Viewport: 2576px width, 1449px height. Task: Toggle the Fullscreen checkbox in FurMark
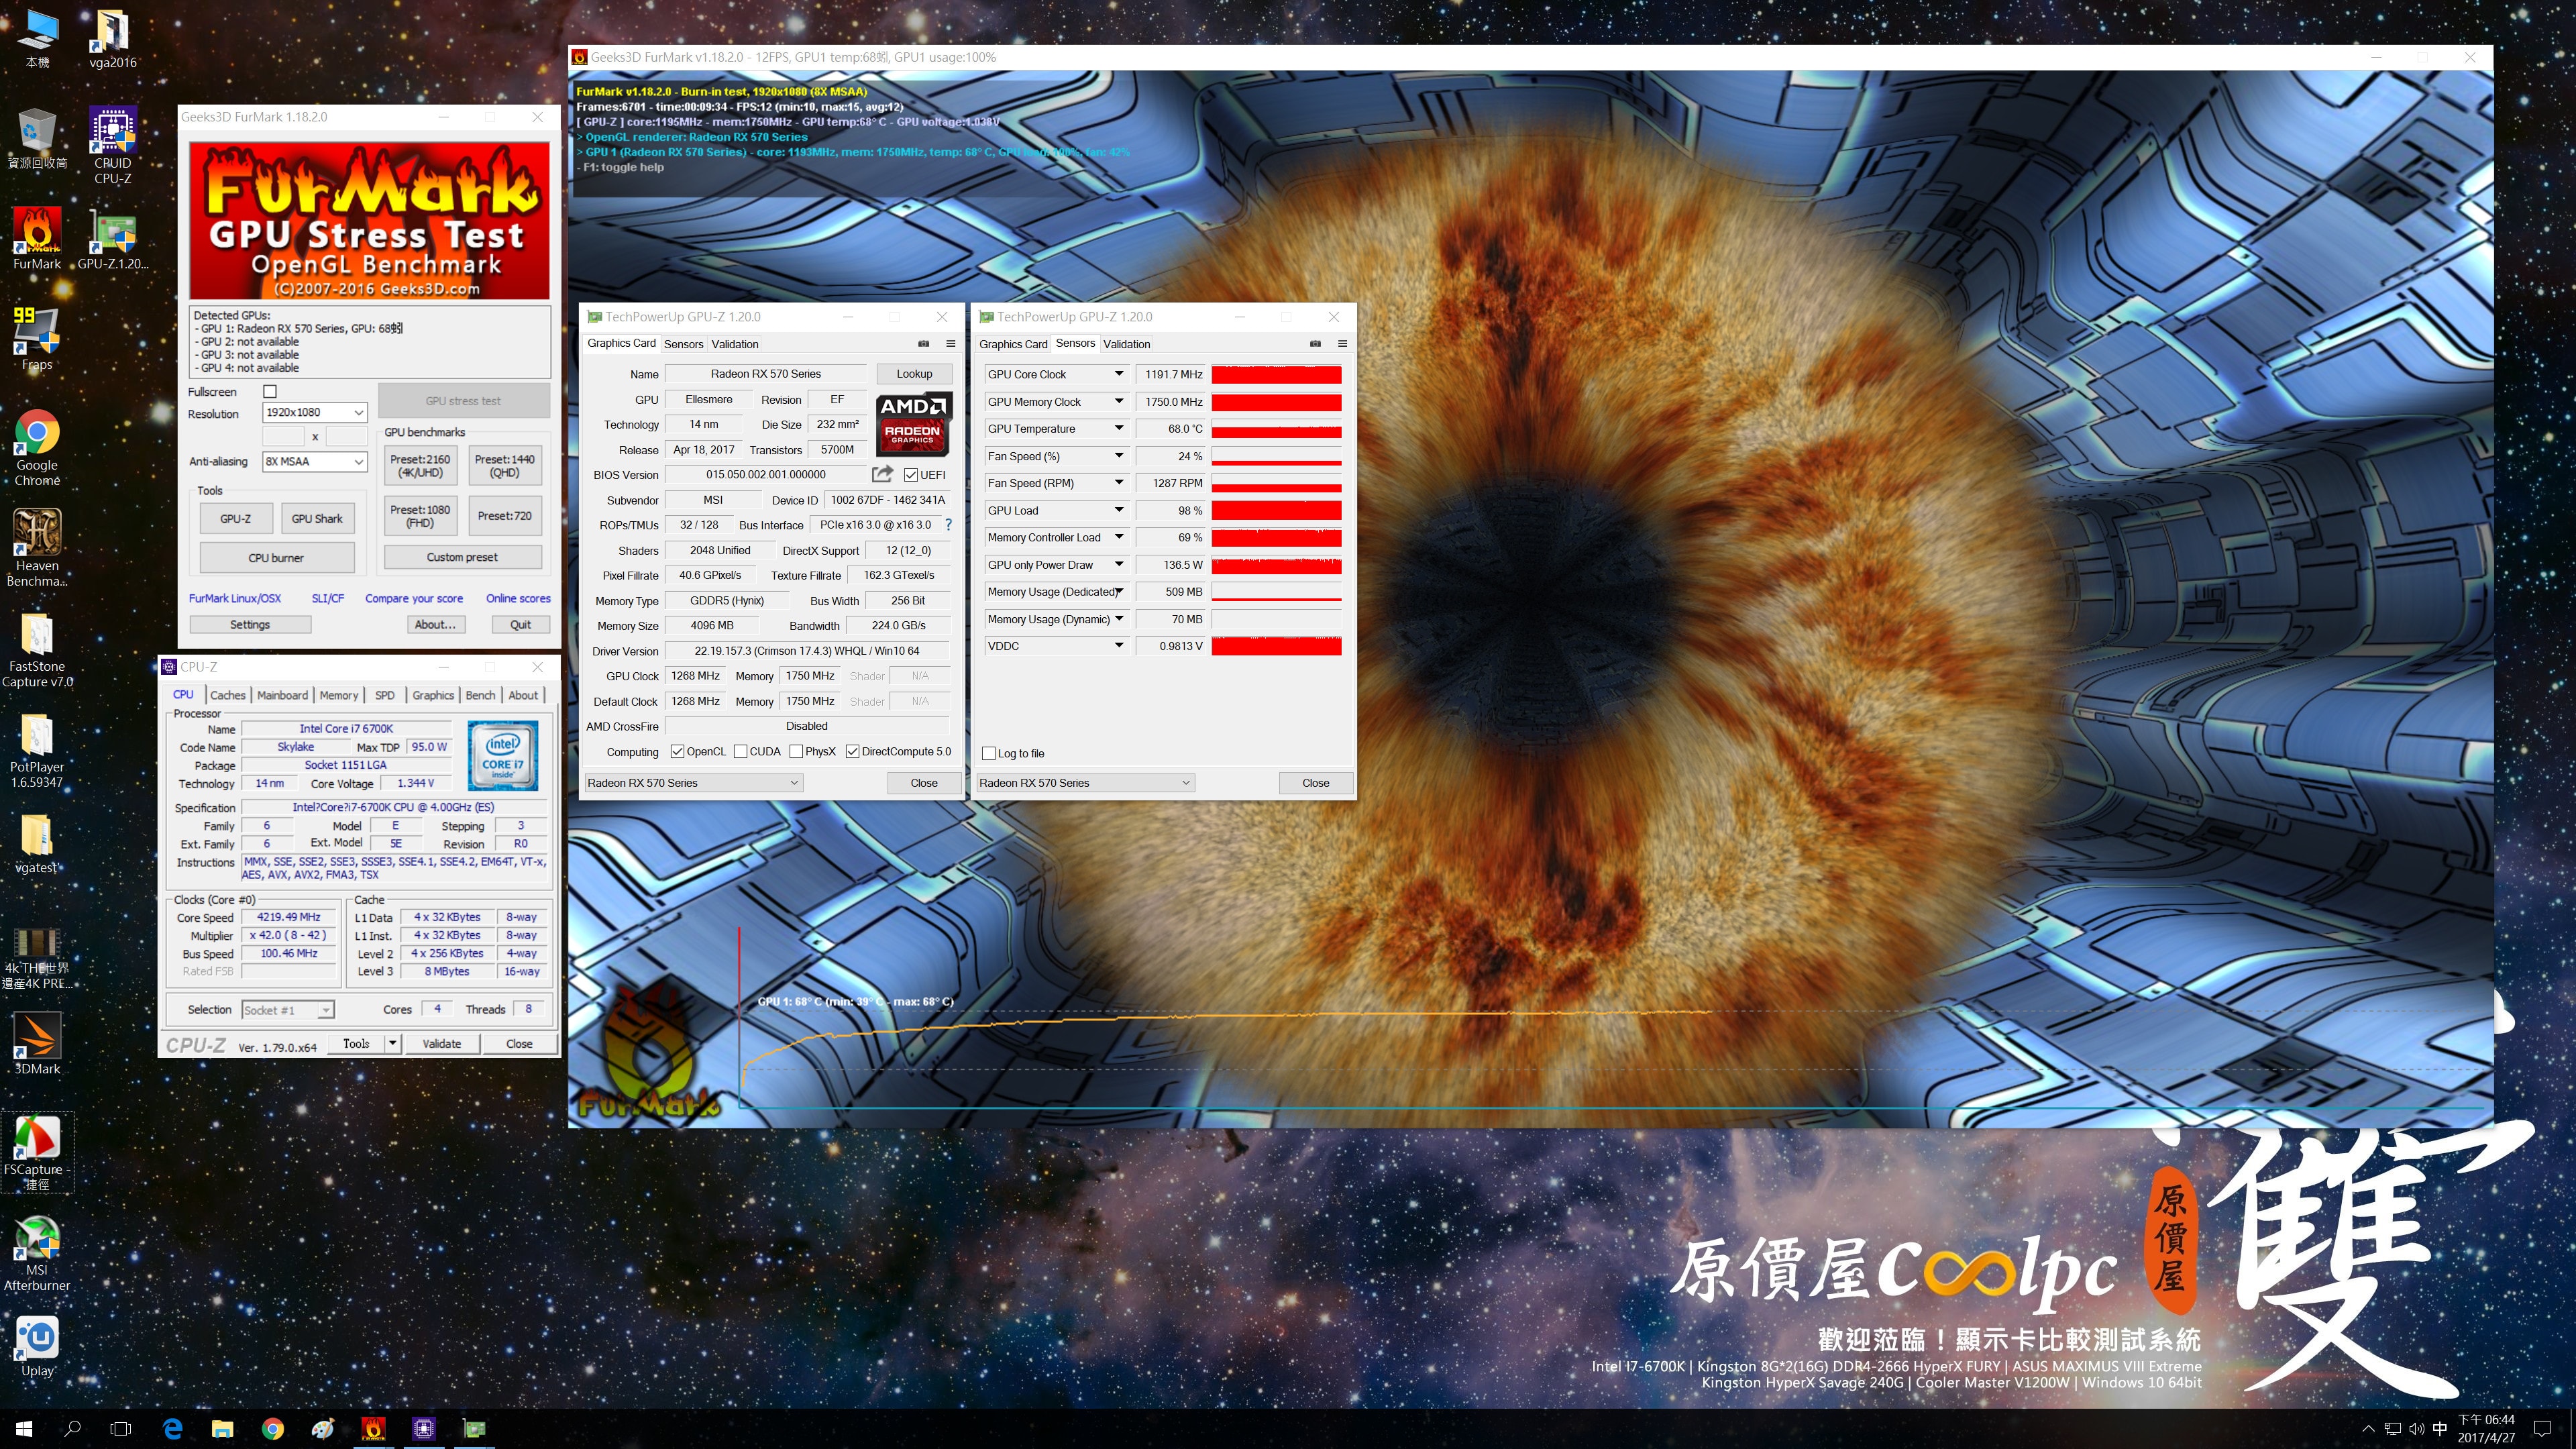click(270, 391)
